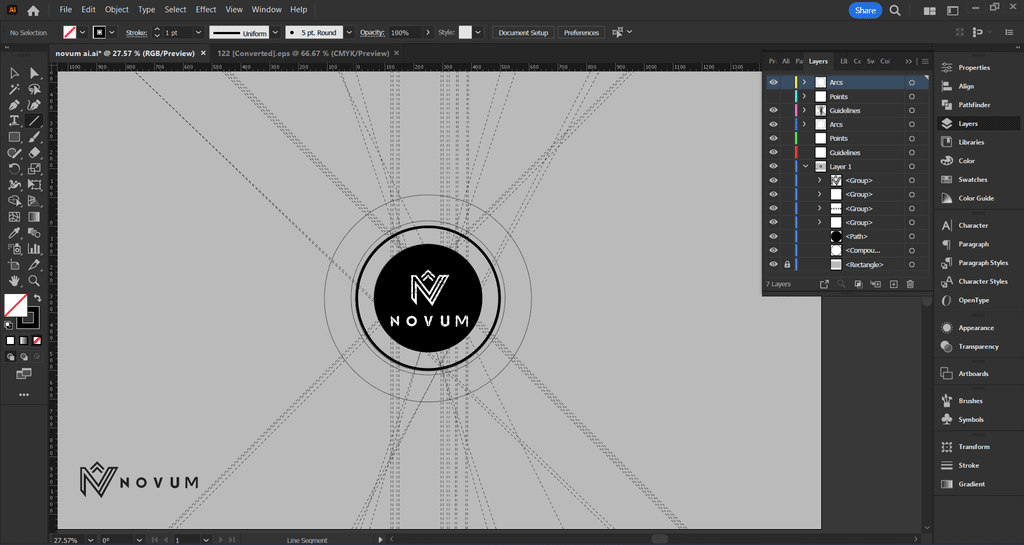
Task: Create new layer using plus icon
Action: (893, 284)
